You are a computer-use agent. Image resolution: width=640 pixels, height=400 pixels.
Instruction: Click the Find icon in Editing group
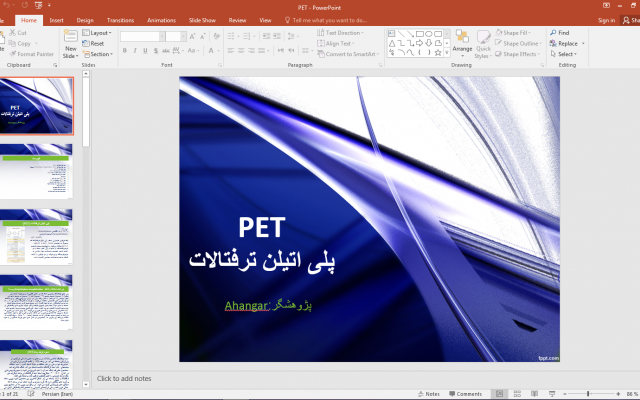(x=559, y=33)
